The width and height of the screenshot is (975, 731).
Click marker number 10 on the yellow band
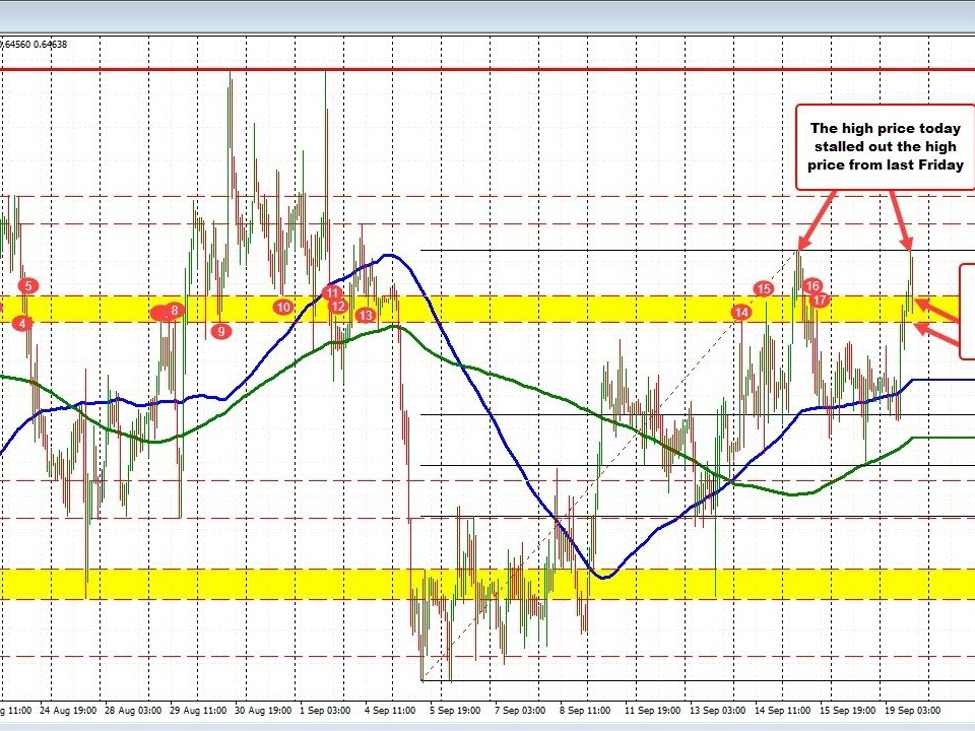(284, 307)
